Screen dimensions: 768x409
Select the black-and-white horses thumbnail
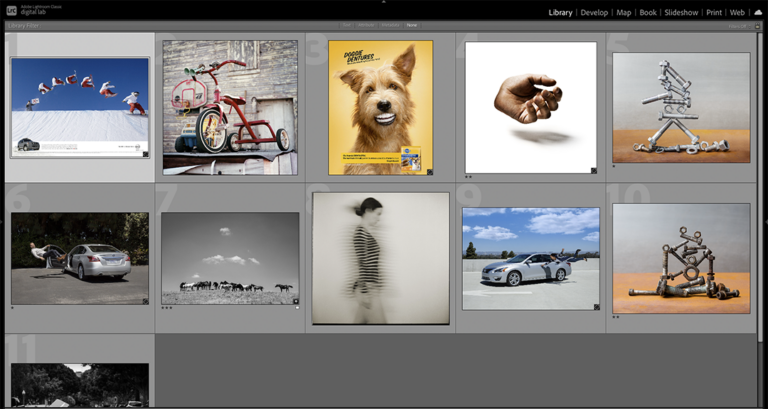(x=230, y=258)
